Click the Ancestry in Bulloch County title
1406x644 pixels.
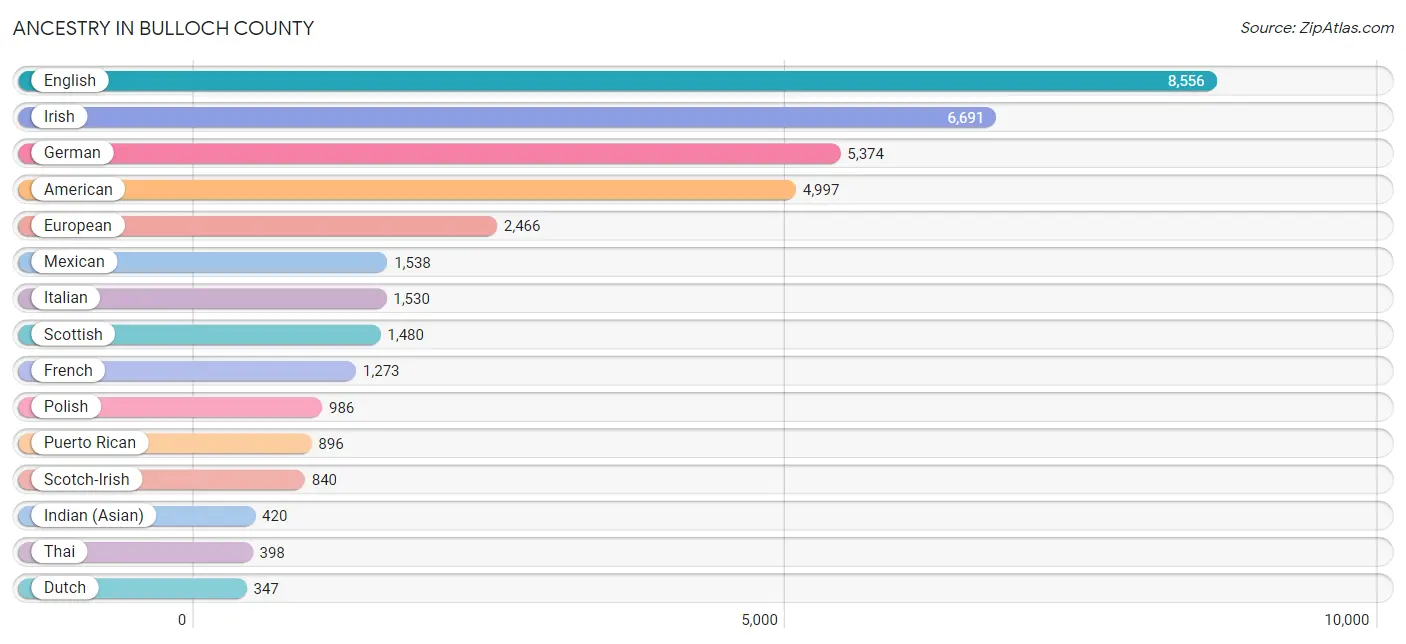pos(163,28)
